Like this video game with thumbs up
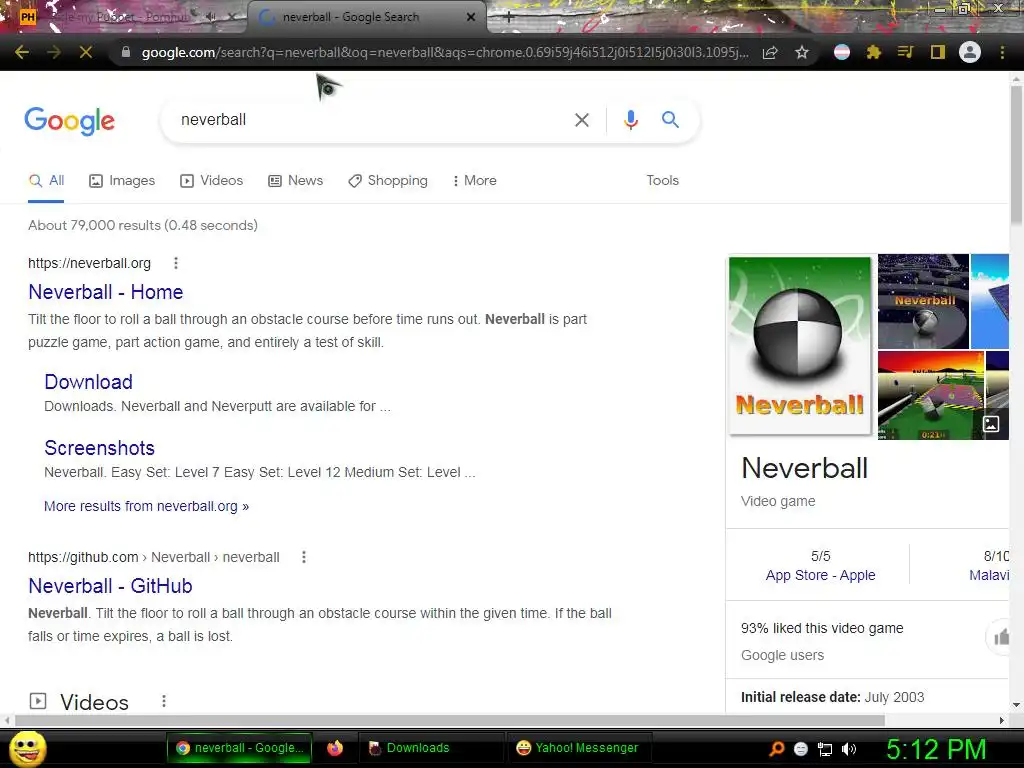The image size is (1024, 768). click(1001, 637)
